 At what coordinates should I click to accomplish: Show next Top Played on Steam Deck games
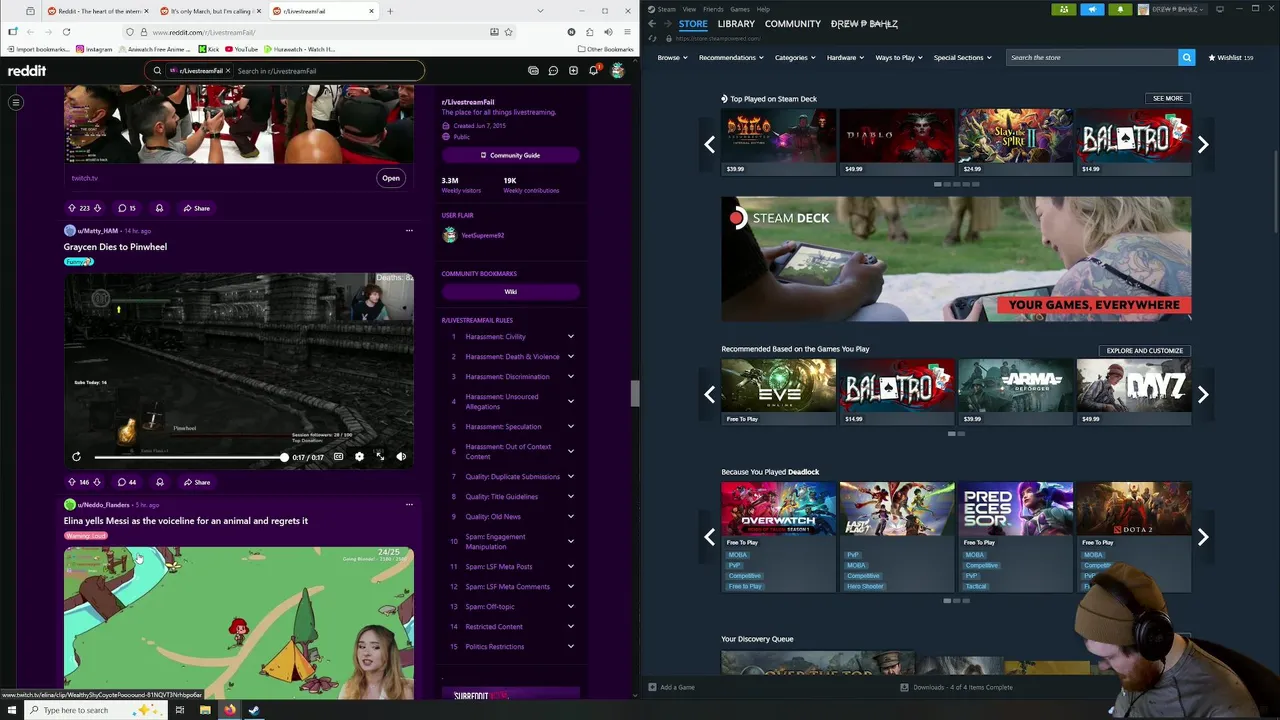point(1203,144)
